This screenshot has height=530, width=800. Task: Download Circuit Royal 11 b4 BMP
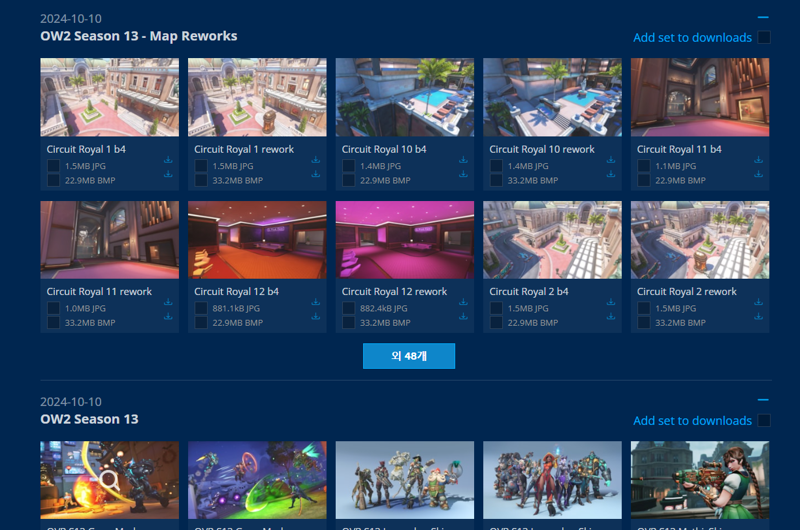pyautogui.click(x=759, y=174)
